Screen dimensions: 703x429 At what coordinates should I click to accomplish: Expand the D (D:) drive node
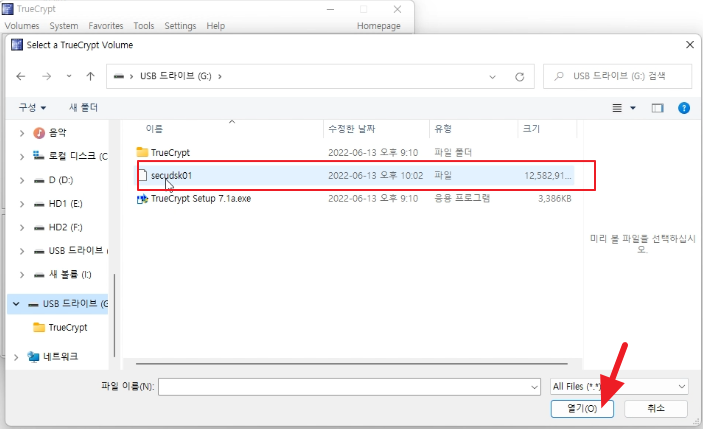22,180
